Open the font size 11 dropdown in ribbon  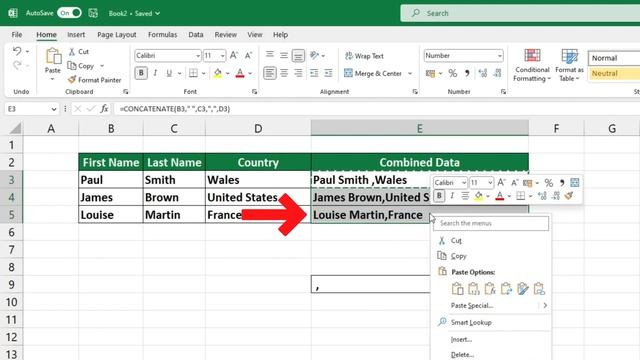tap(222, 56)
